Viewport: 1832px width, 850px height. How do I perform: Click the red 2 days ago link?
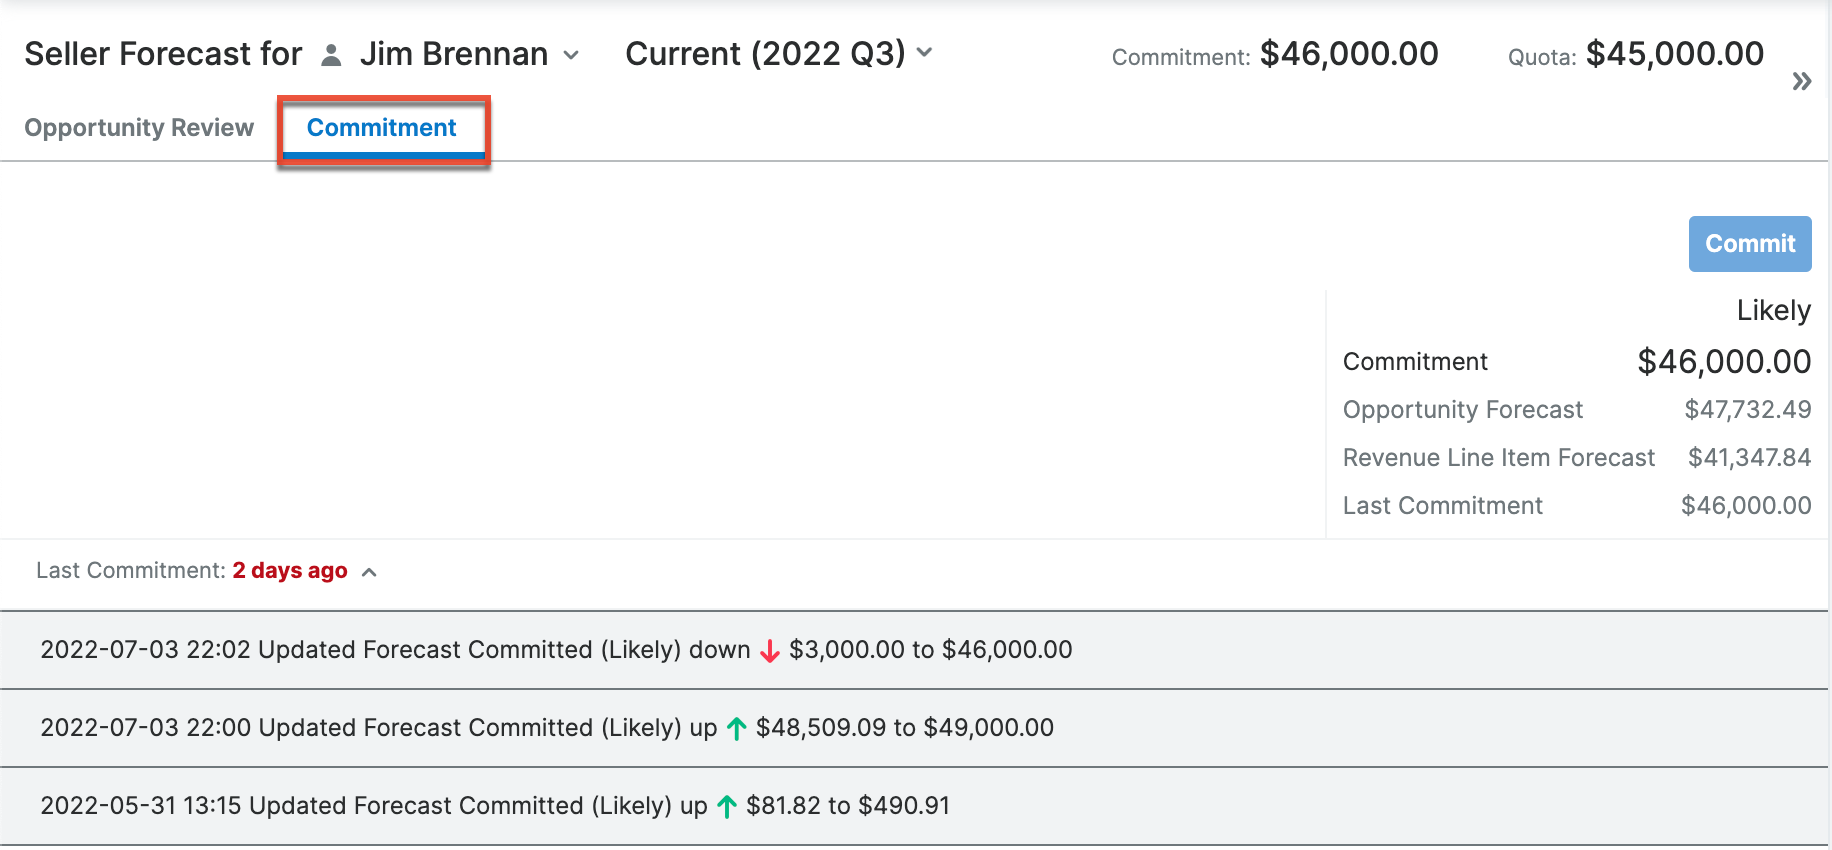pyautogui.click(x=289, y=570)
